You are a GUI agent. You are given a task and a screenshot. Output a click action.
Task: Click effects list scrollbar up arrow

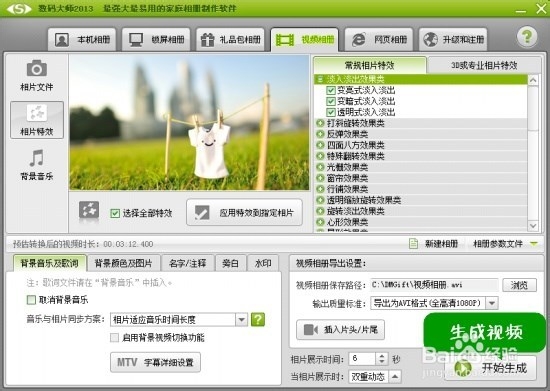tap(533, 80)
